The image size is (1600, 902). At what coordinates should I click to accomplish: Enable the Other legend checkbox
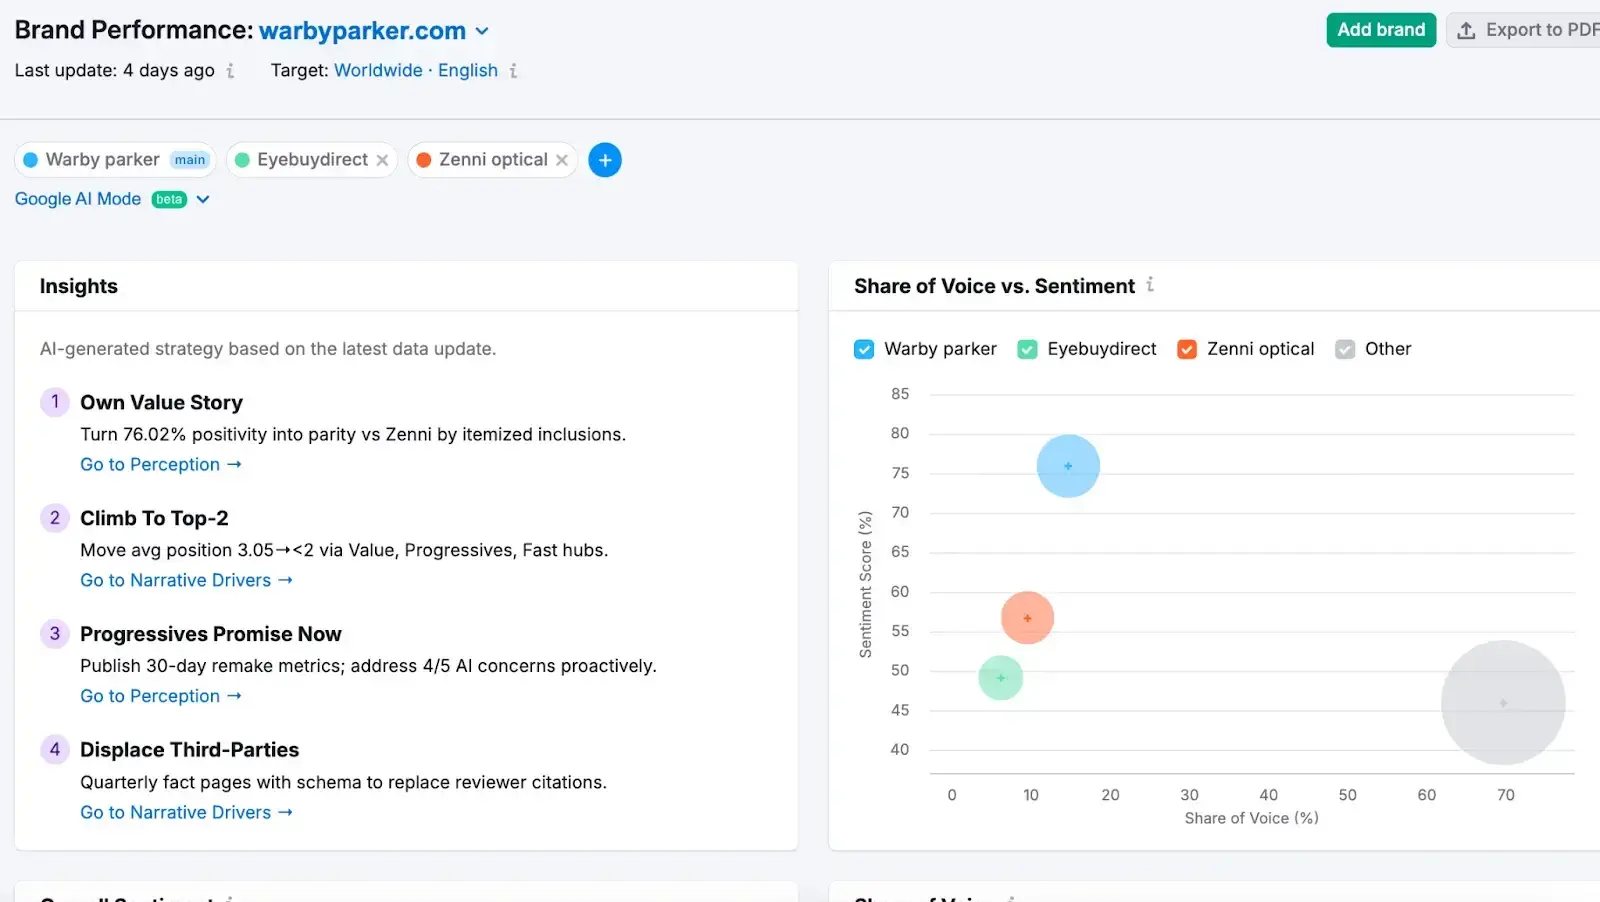1344,349
